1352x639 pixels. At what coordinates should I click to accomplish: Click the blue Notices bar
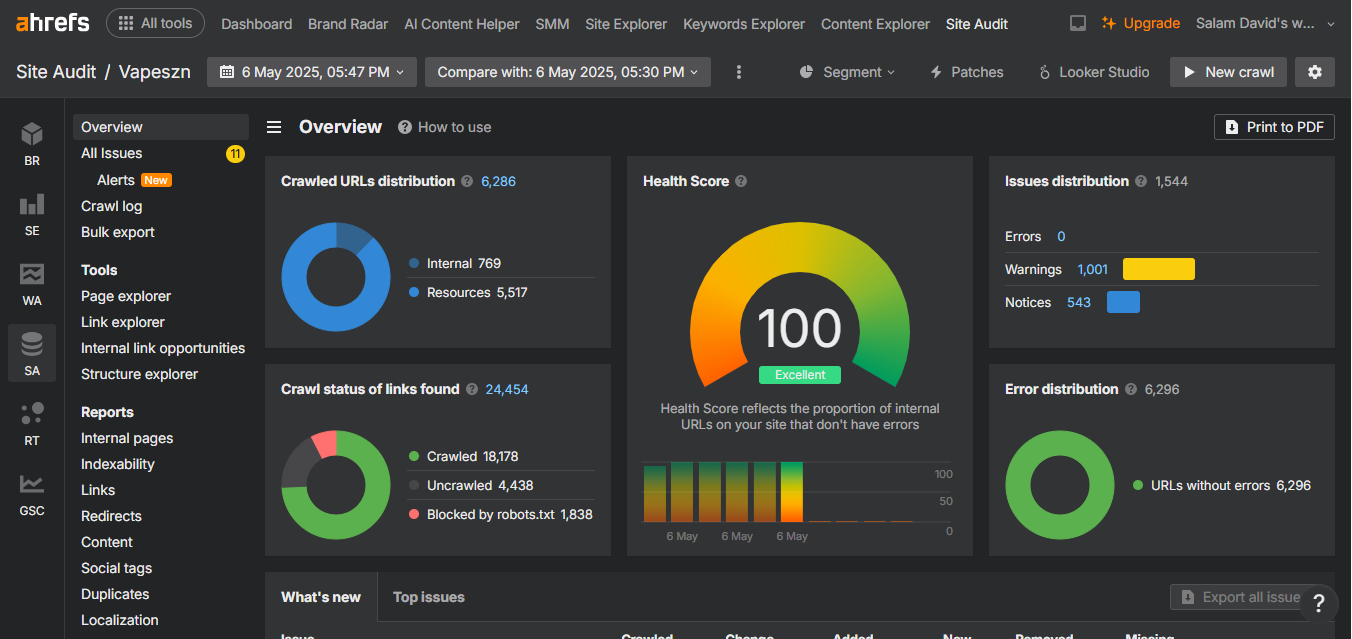click(1123, 302)
